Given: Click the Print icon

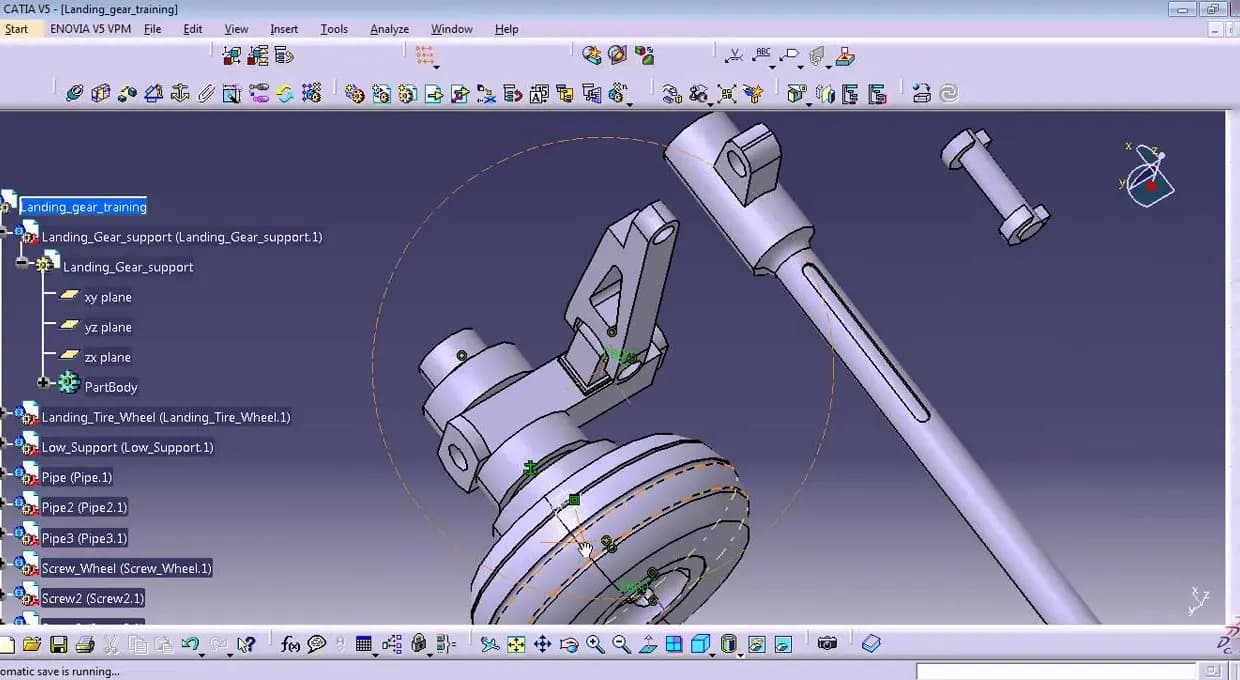Looking at the screenshot, I should (84, 644).
